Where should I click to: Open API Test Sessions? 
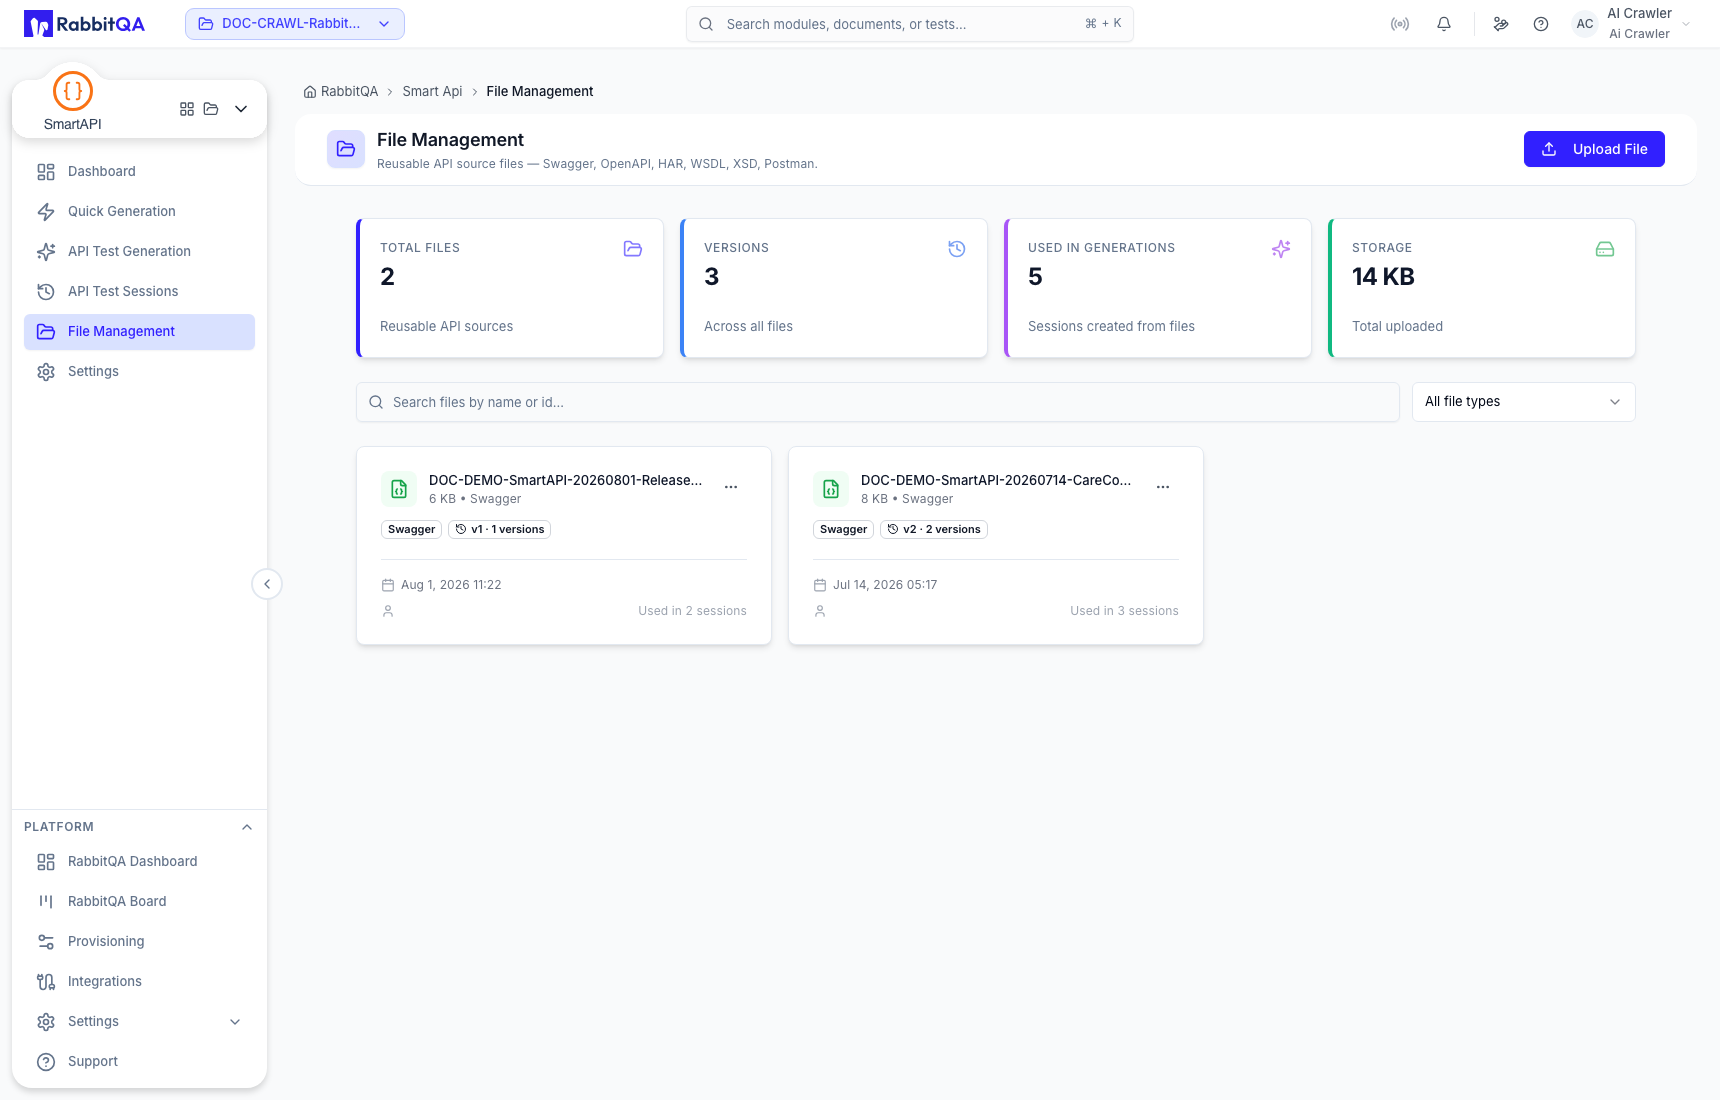pos(139,292)
